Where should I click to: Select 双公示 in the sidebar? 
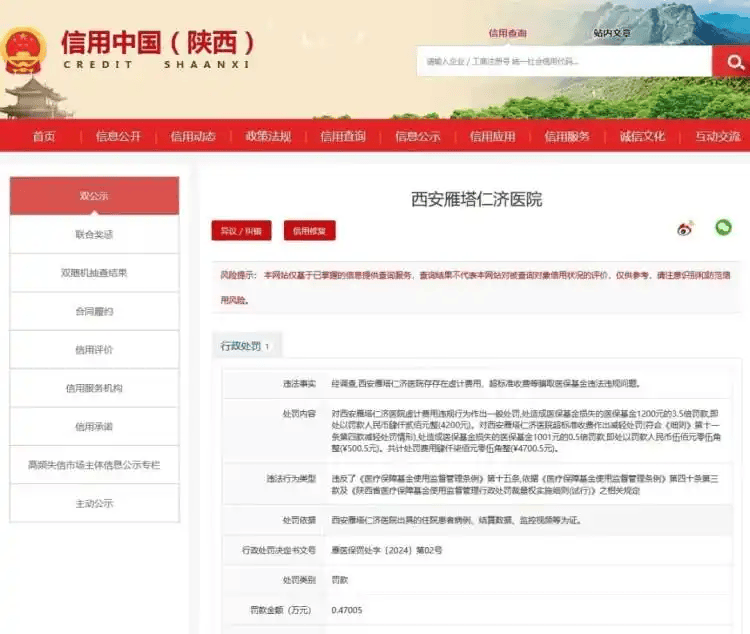(x=94, y=196)
